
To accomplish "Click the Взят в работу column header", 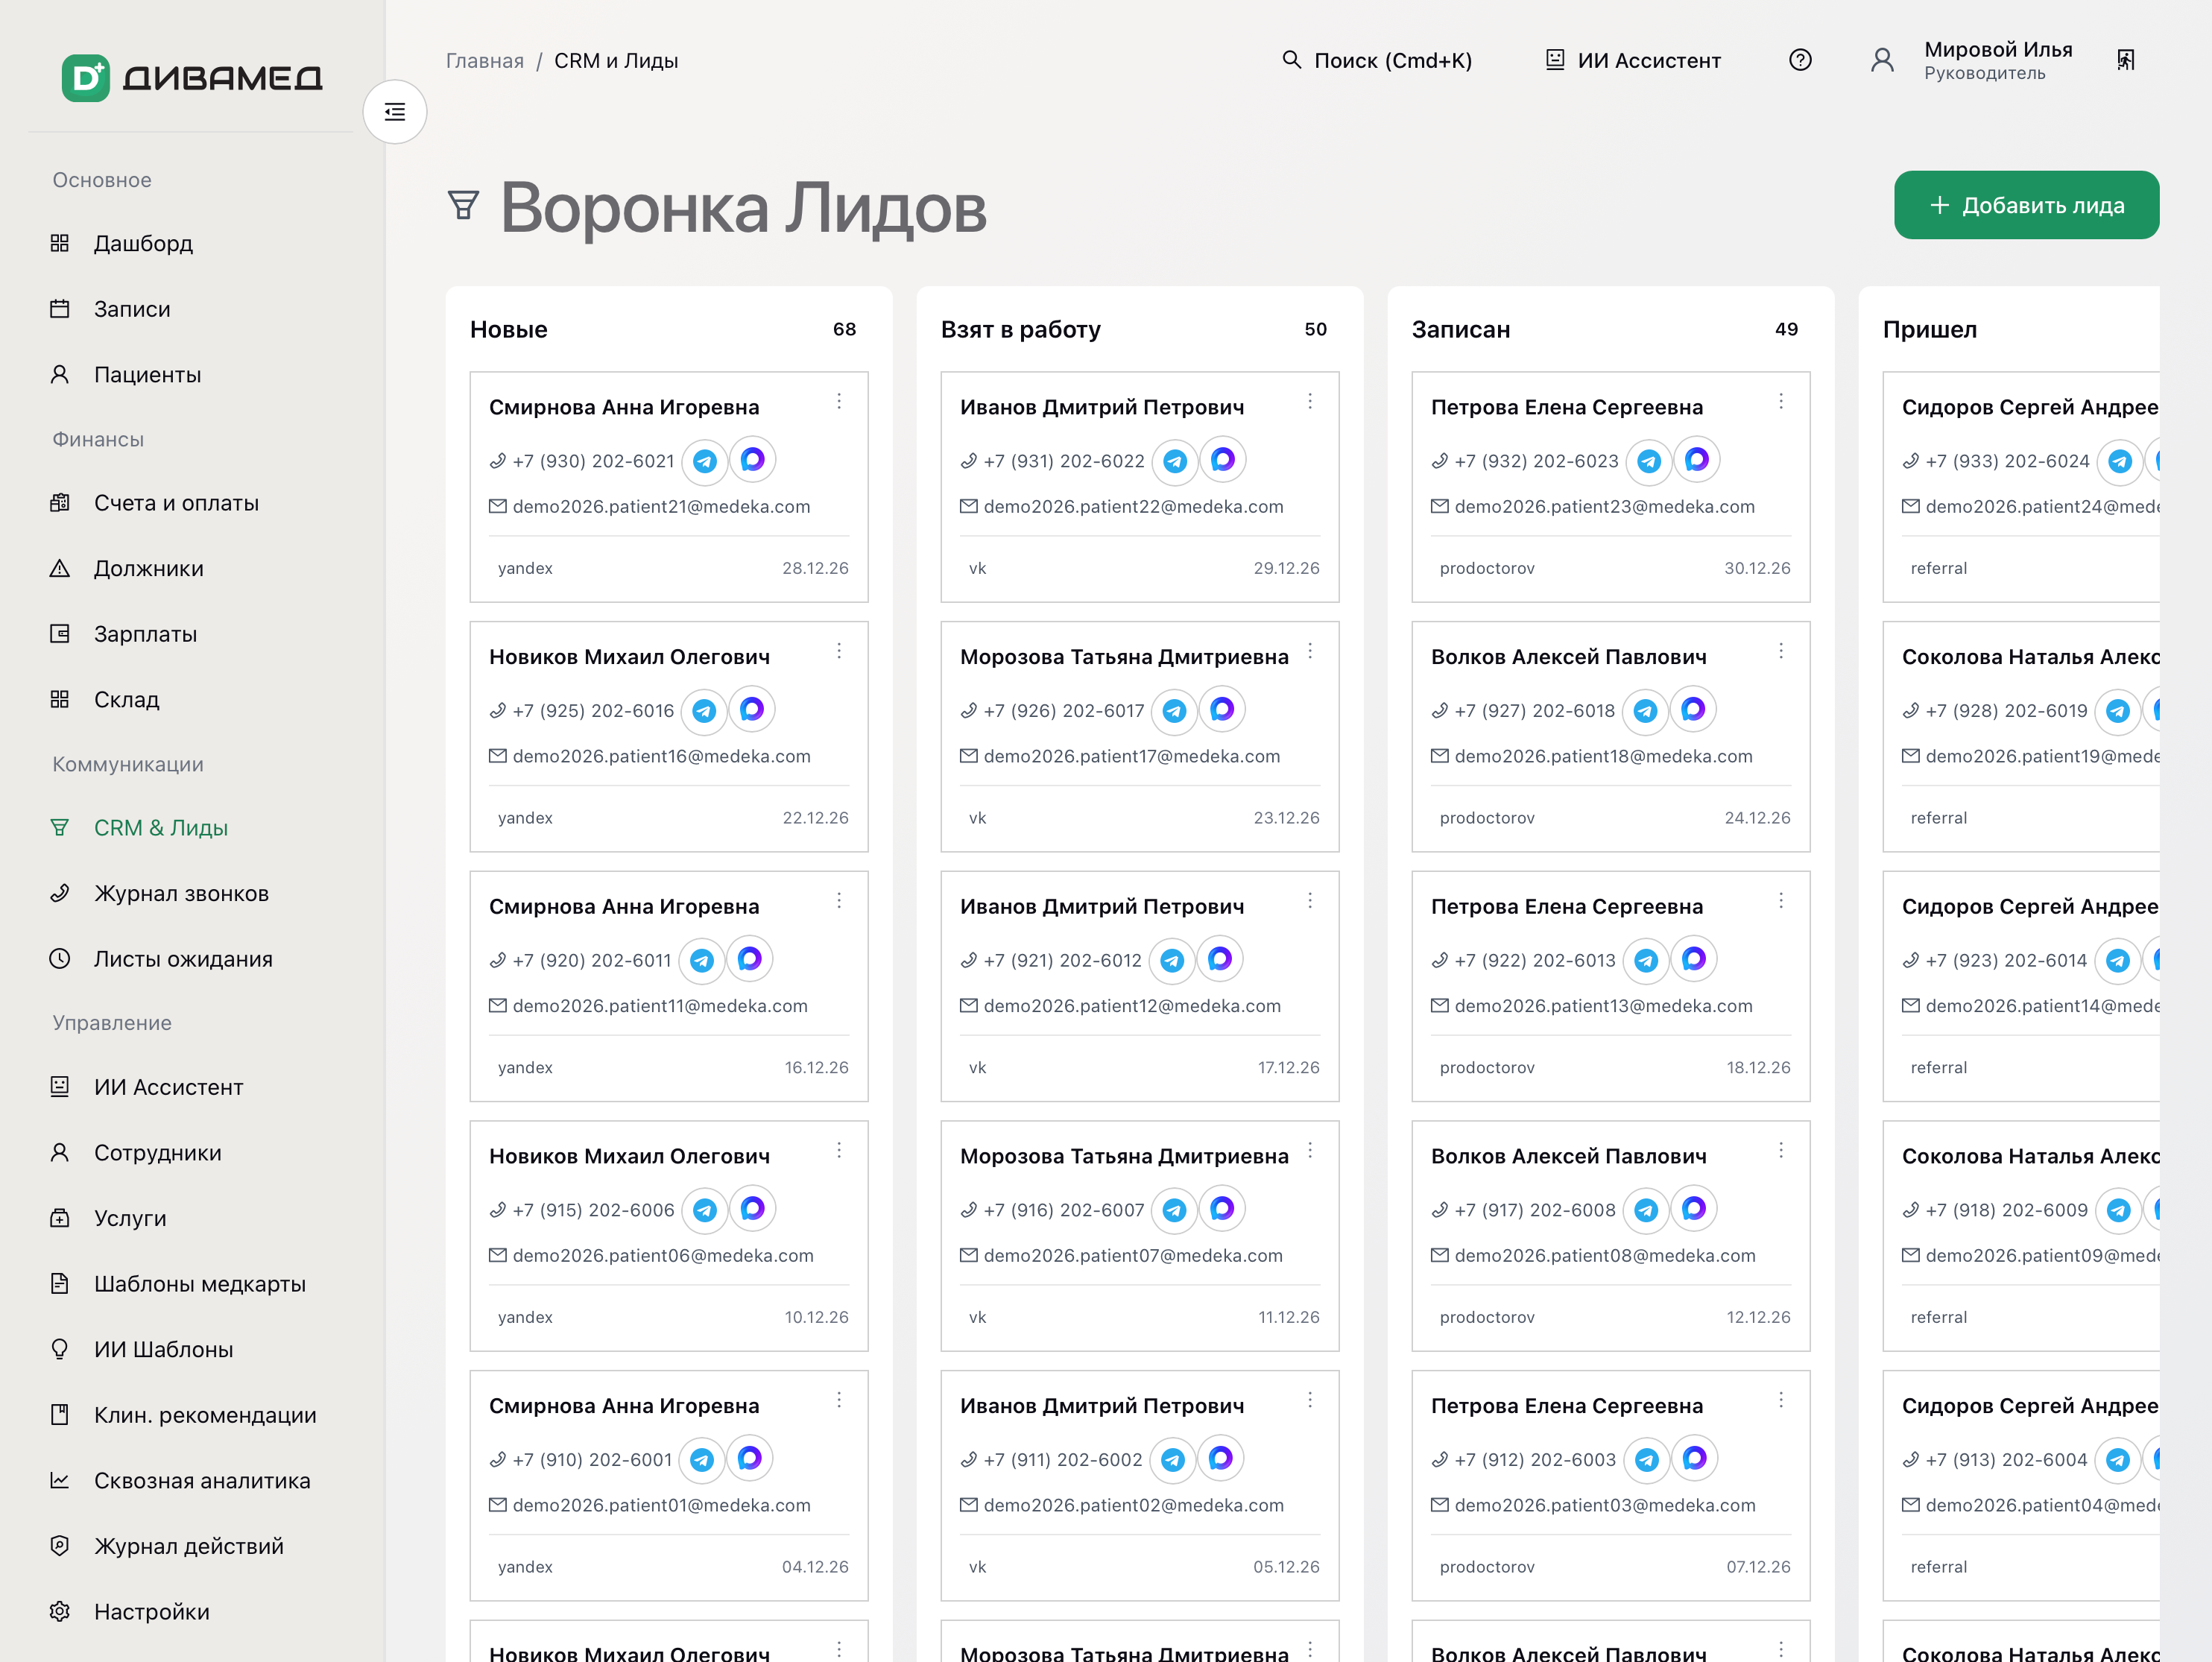I will click(x=1020, y=329).
